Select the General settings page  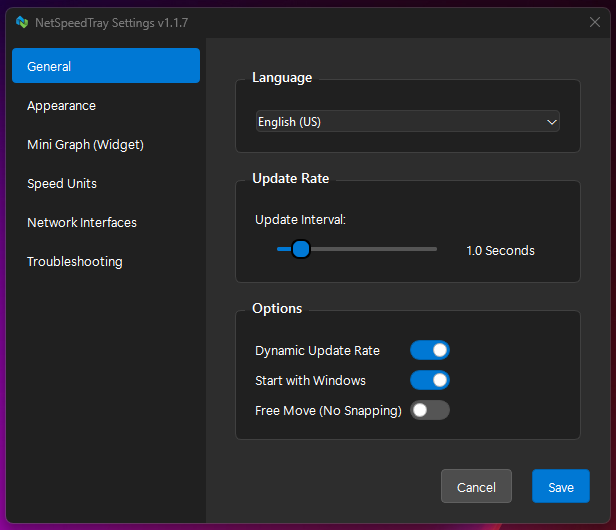coord(106,66)
